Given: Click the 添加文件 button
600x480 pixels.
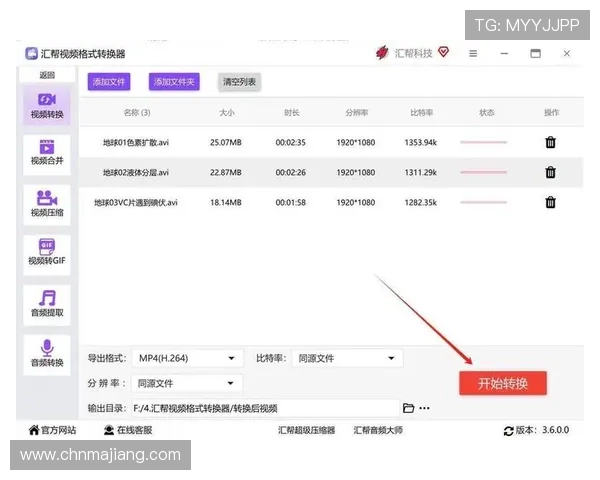Looking at the screenshot, I should coord(109,82).
